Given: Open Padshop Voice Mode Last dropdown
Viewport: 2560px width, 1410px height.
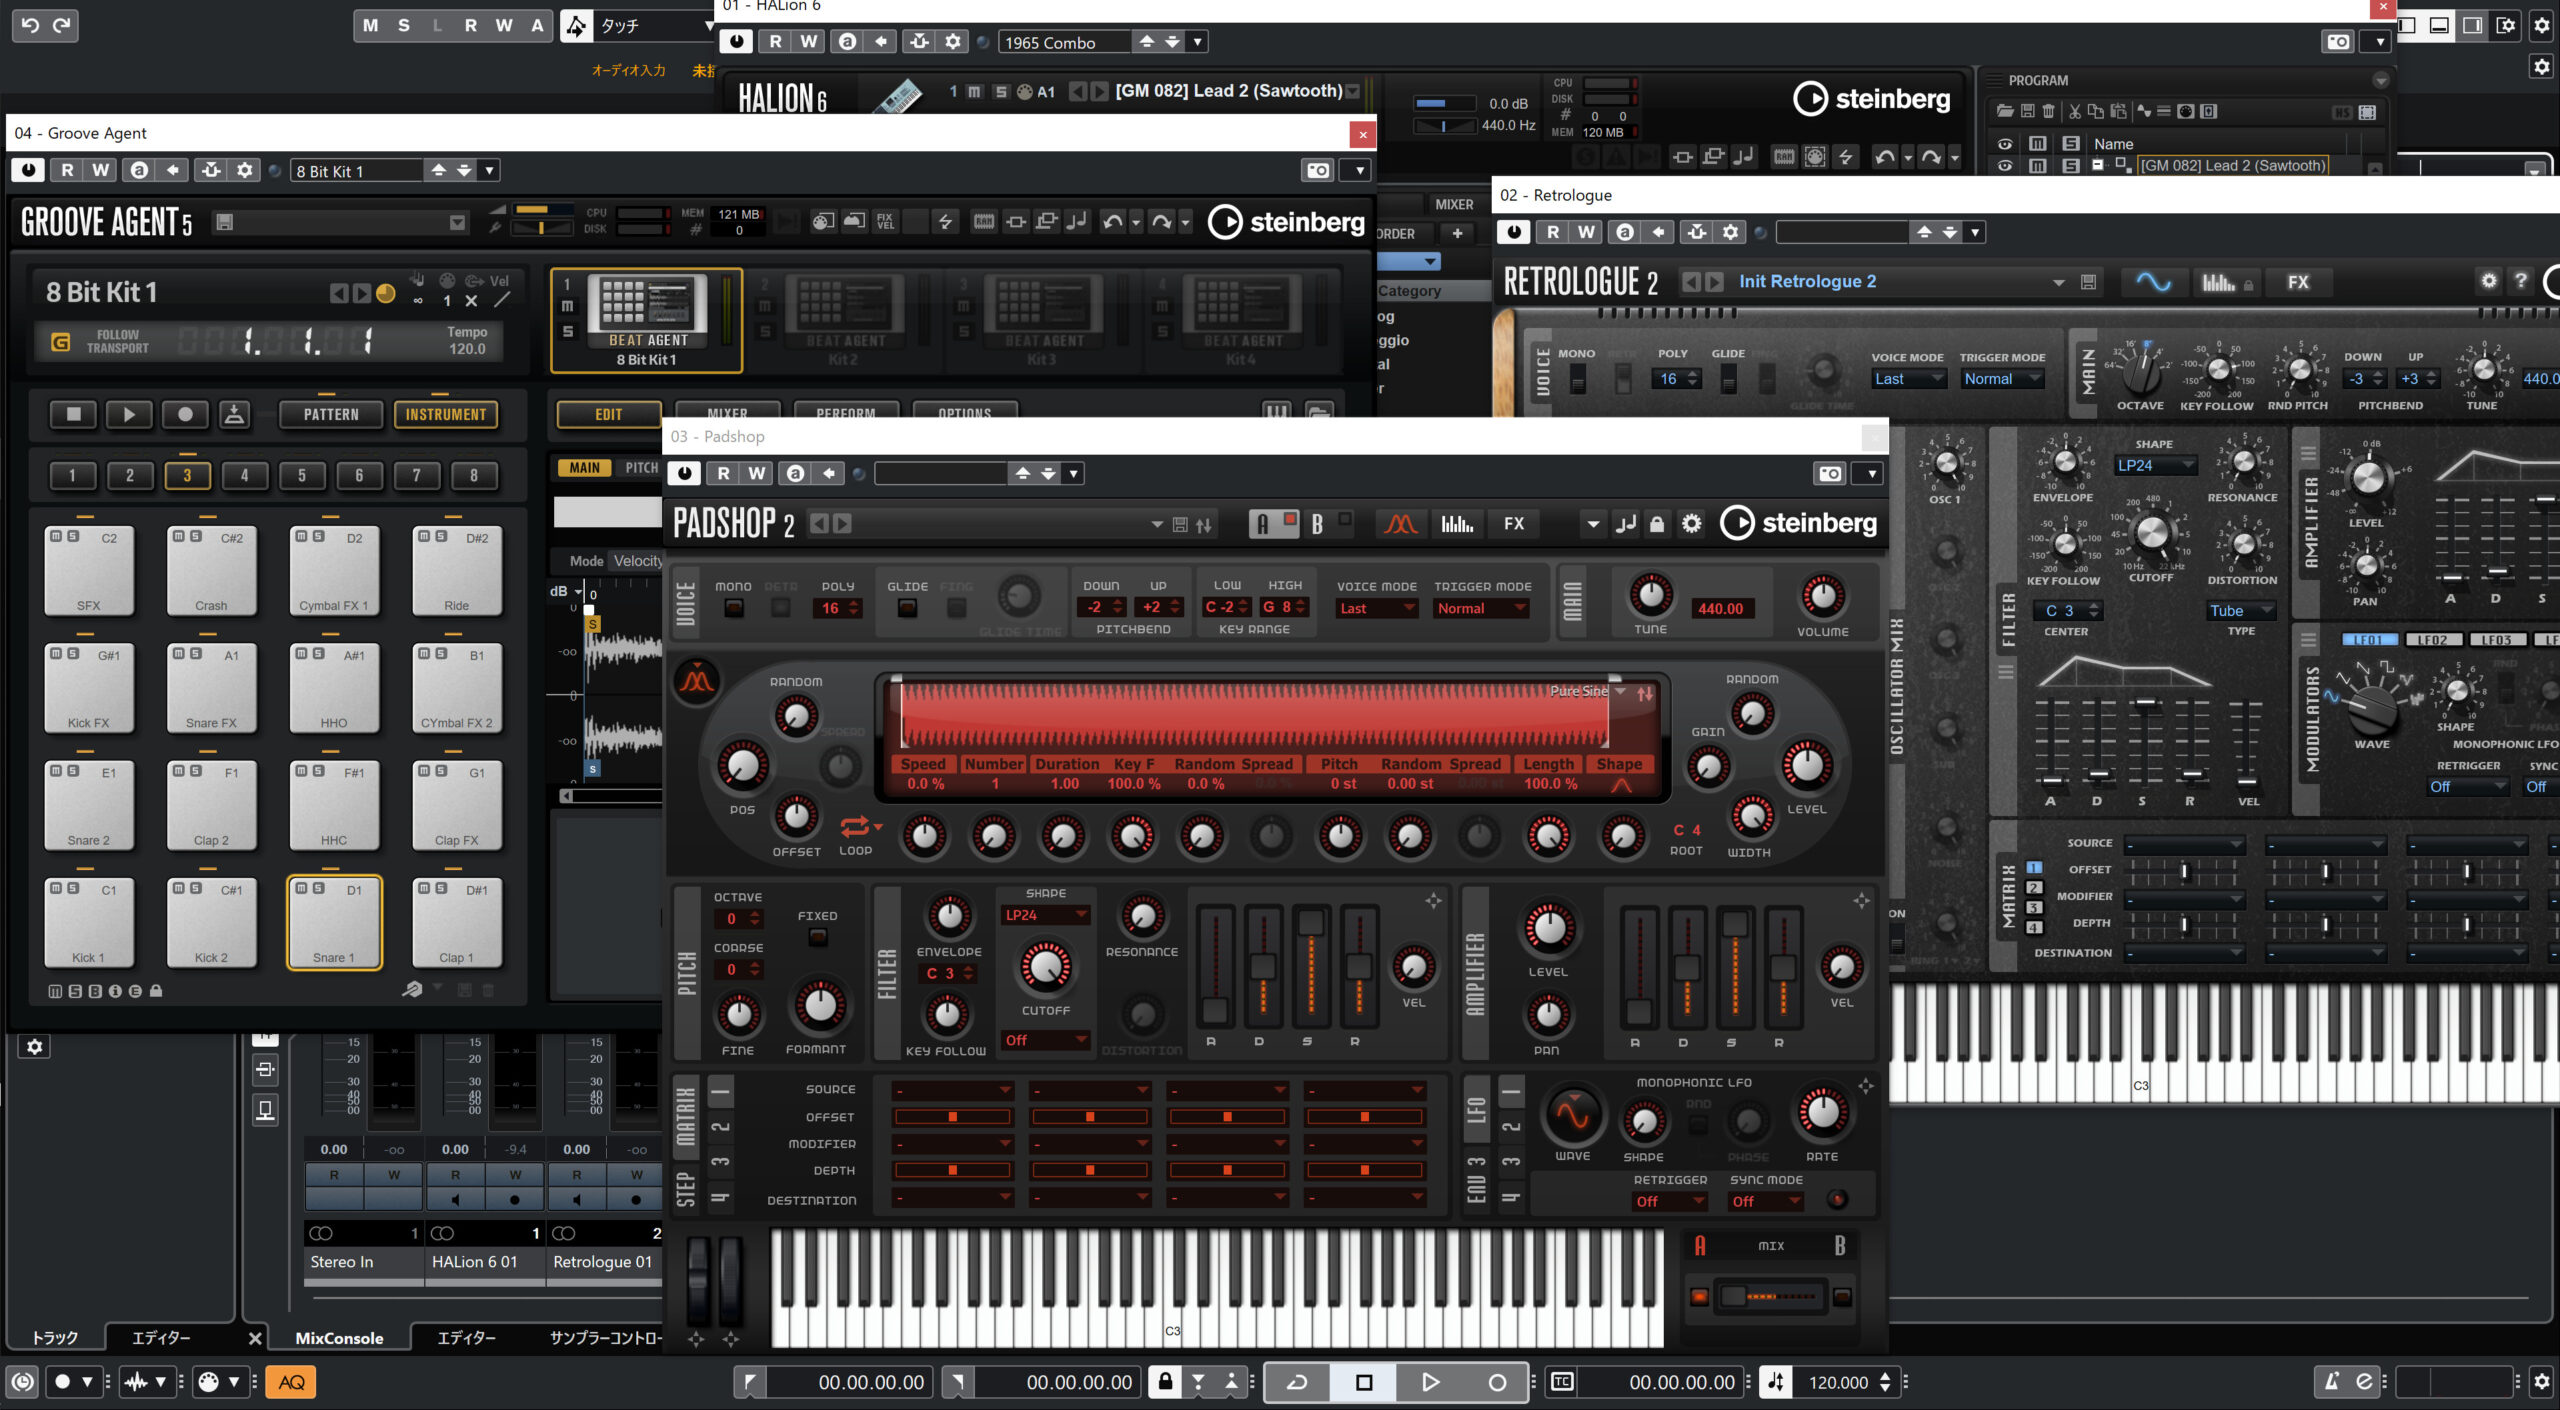Looking at the screenshot, I should click(x=1377, y=608).
